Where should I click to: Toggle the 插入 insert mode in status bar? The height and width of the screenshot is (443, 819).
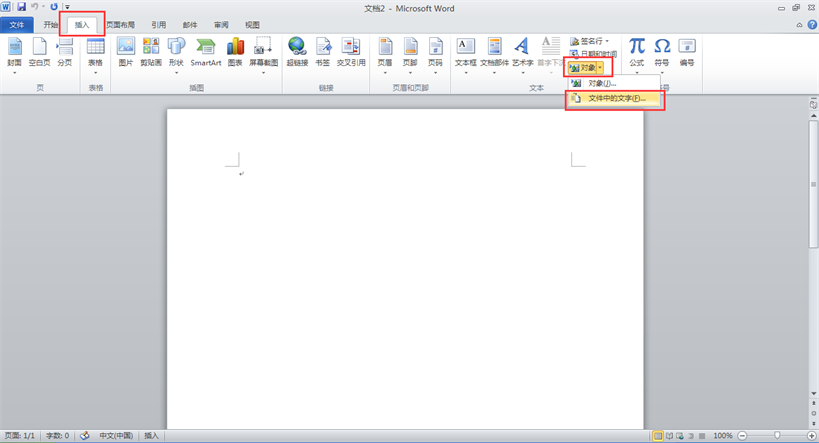[x=152, y=436]
